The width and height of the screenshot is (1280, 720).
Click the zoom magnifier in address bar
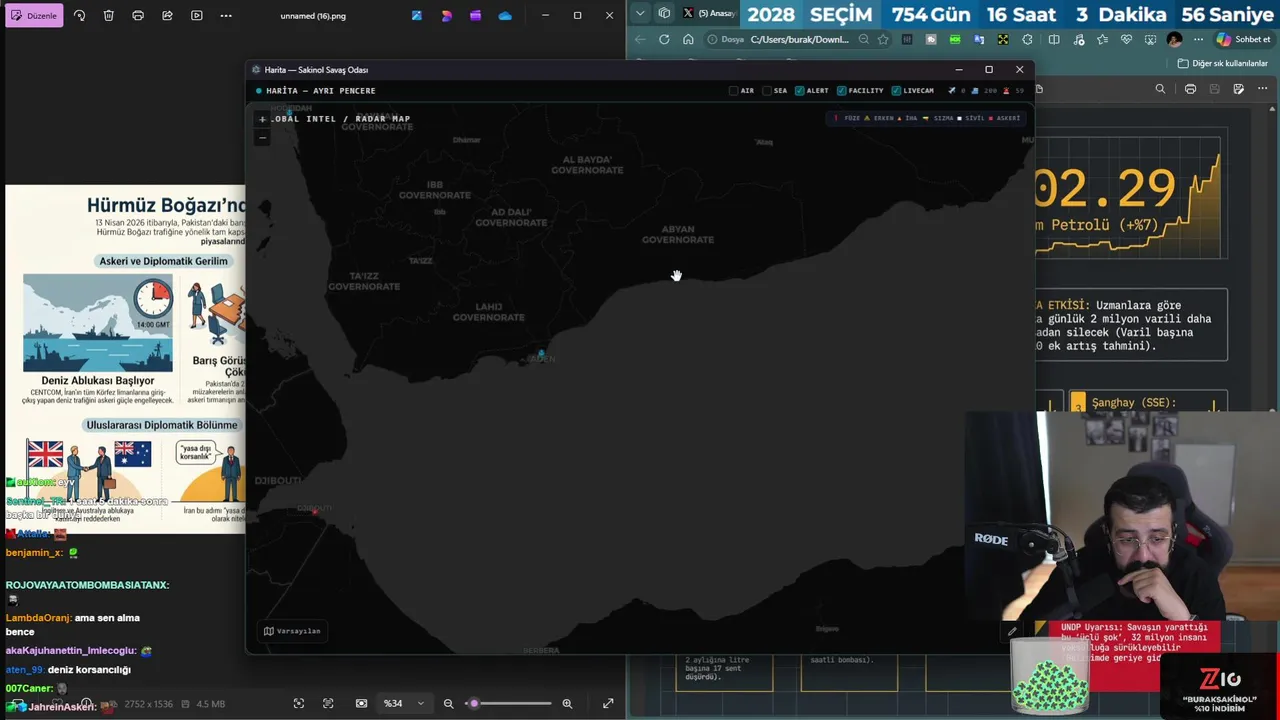click(863, 40)
